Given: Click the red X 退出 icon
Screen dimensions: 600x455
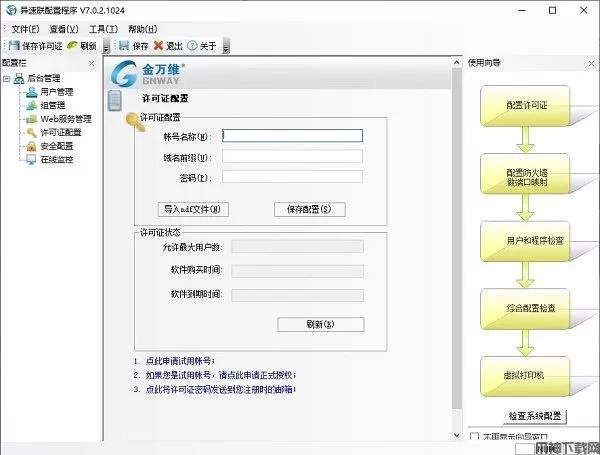Looking at the screenshot, I should point(158,46).
